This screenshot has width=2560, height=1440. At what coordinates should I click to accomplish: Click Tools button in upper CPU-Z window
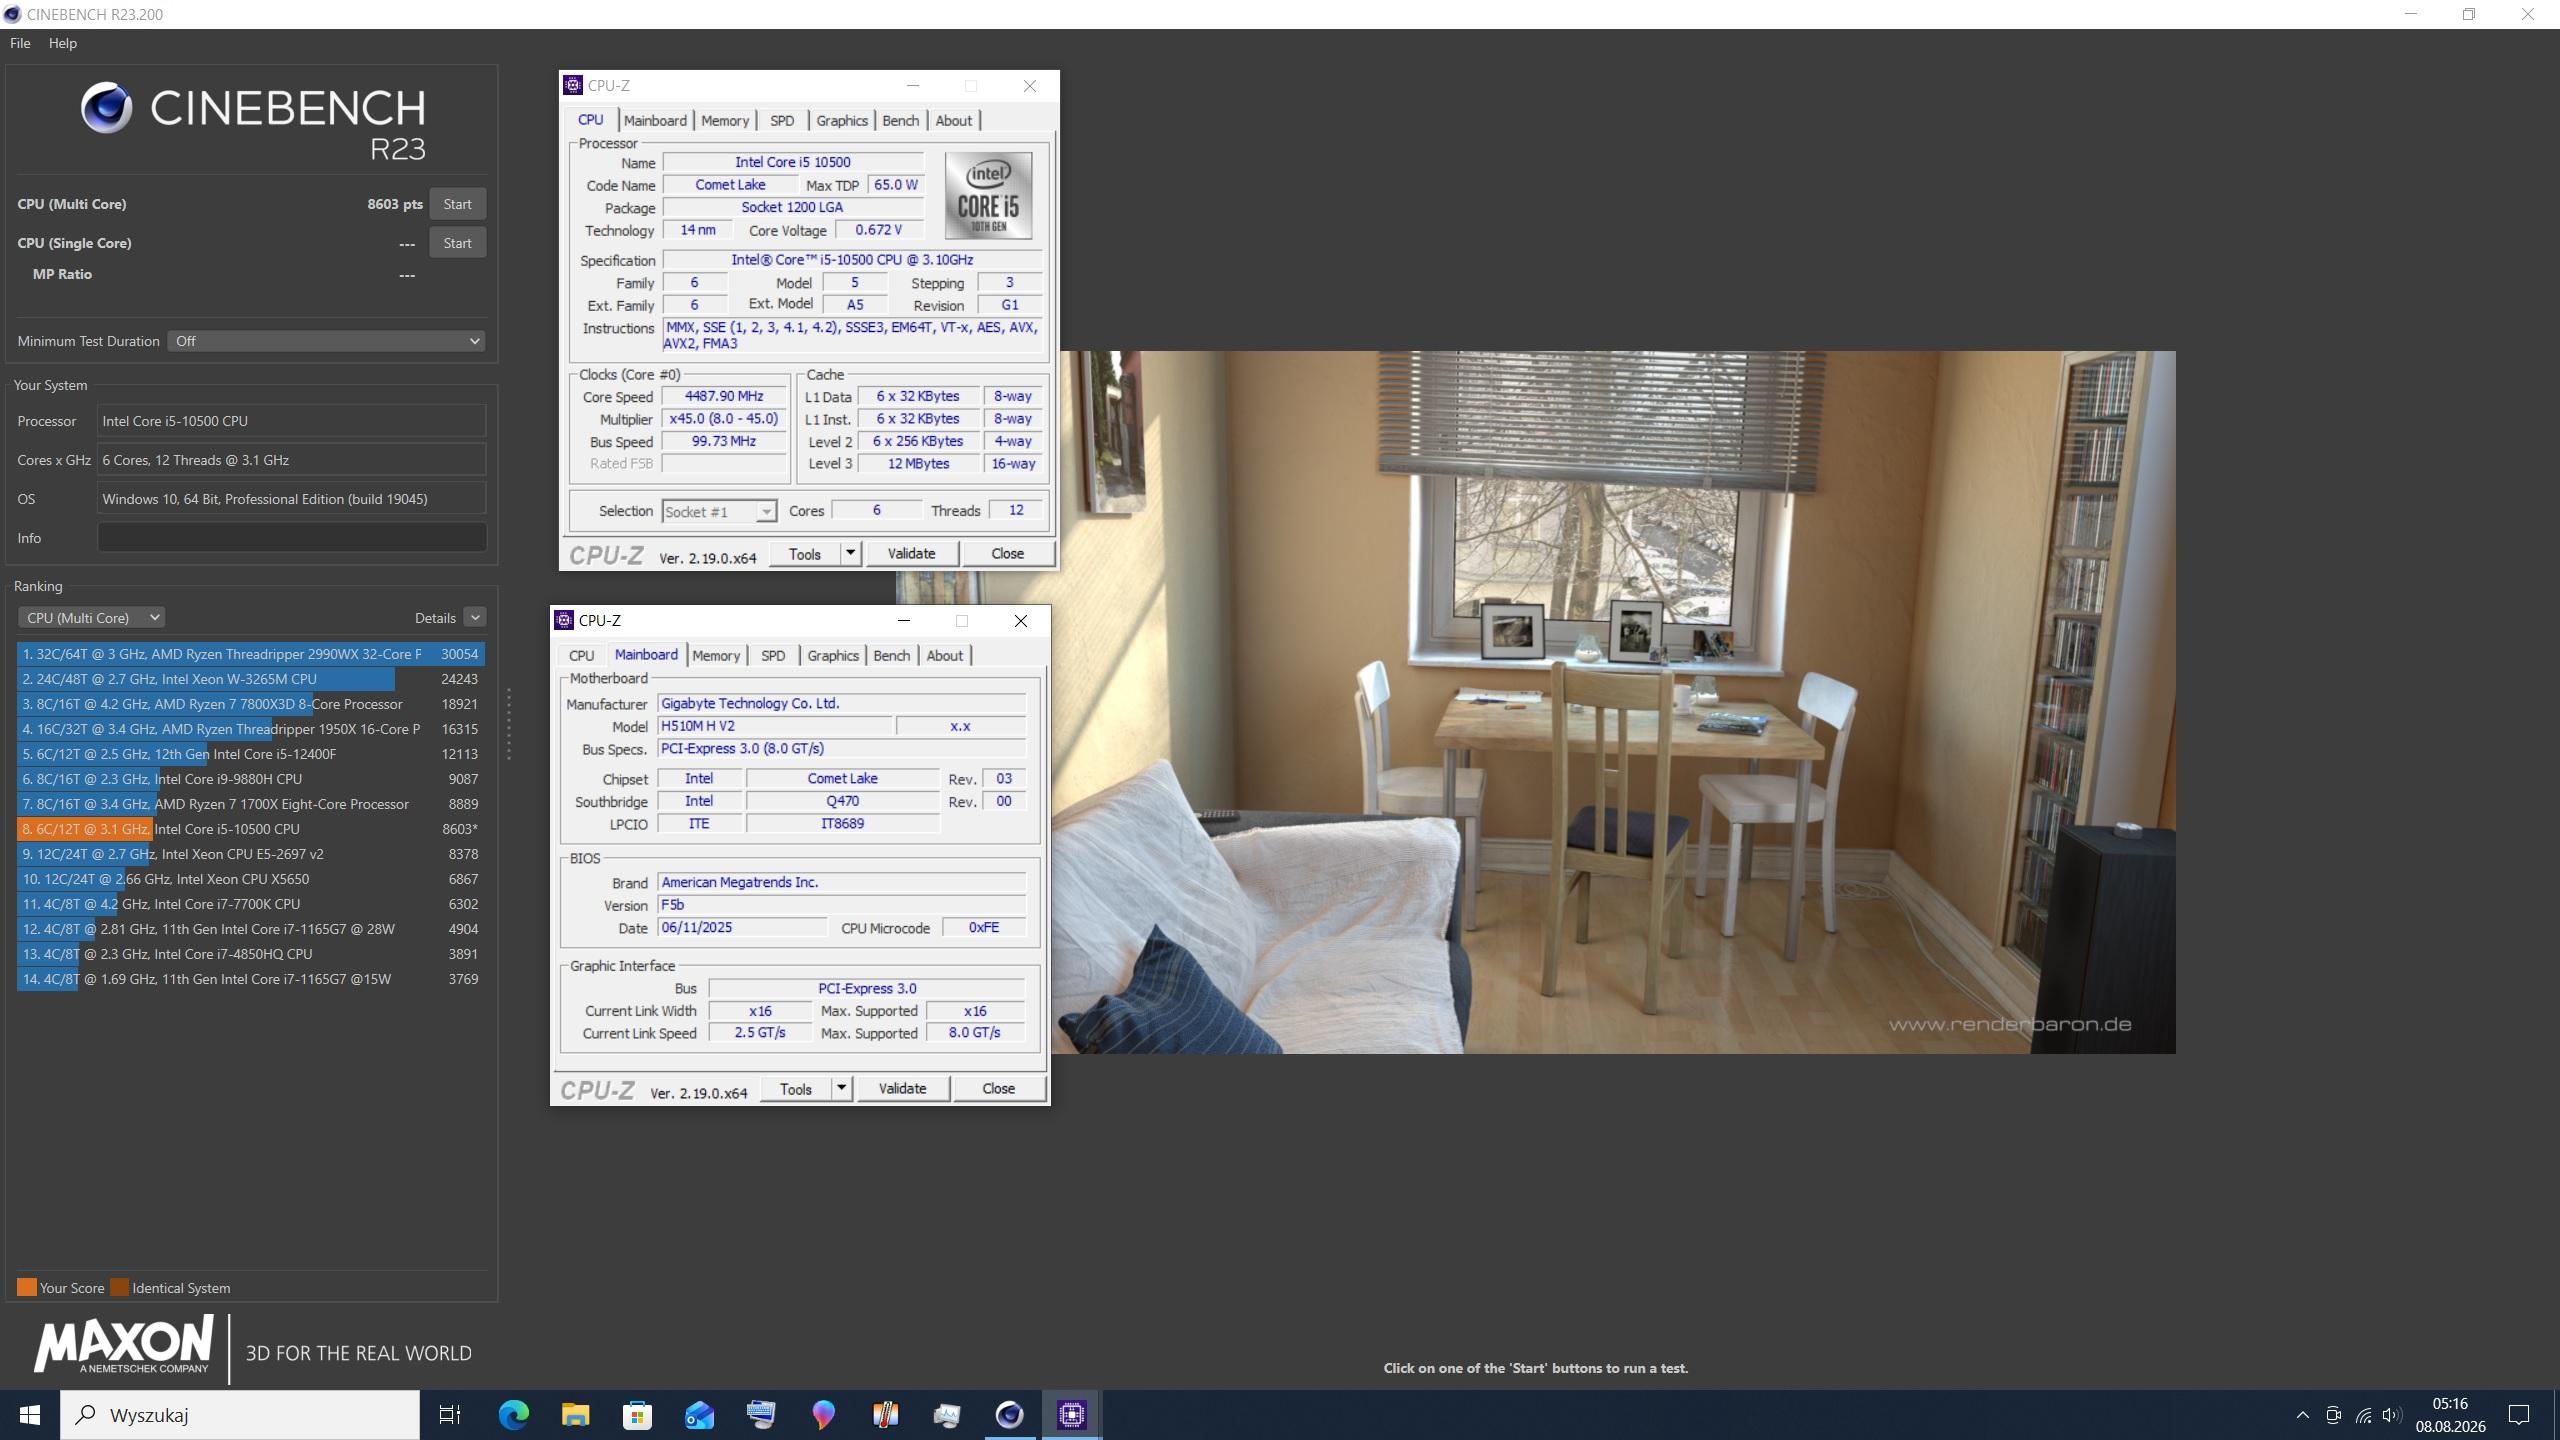click(x=805, y=553)
